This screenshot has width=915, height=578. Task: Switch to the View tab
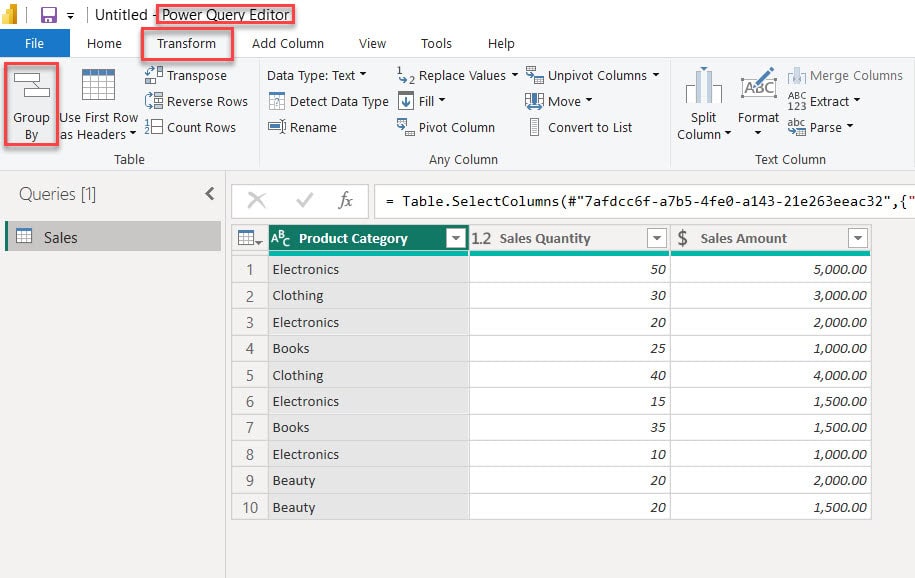(x=372, y=43)
